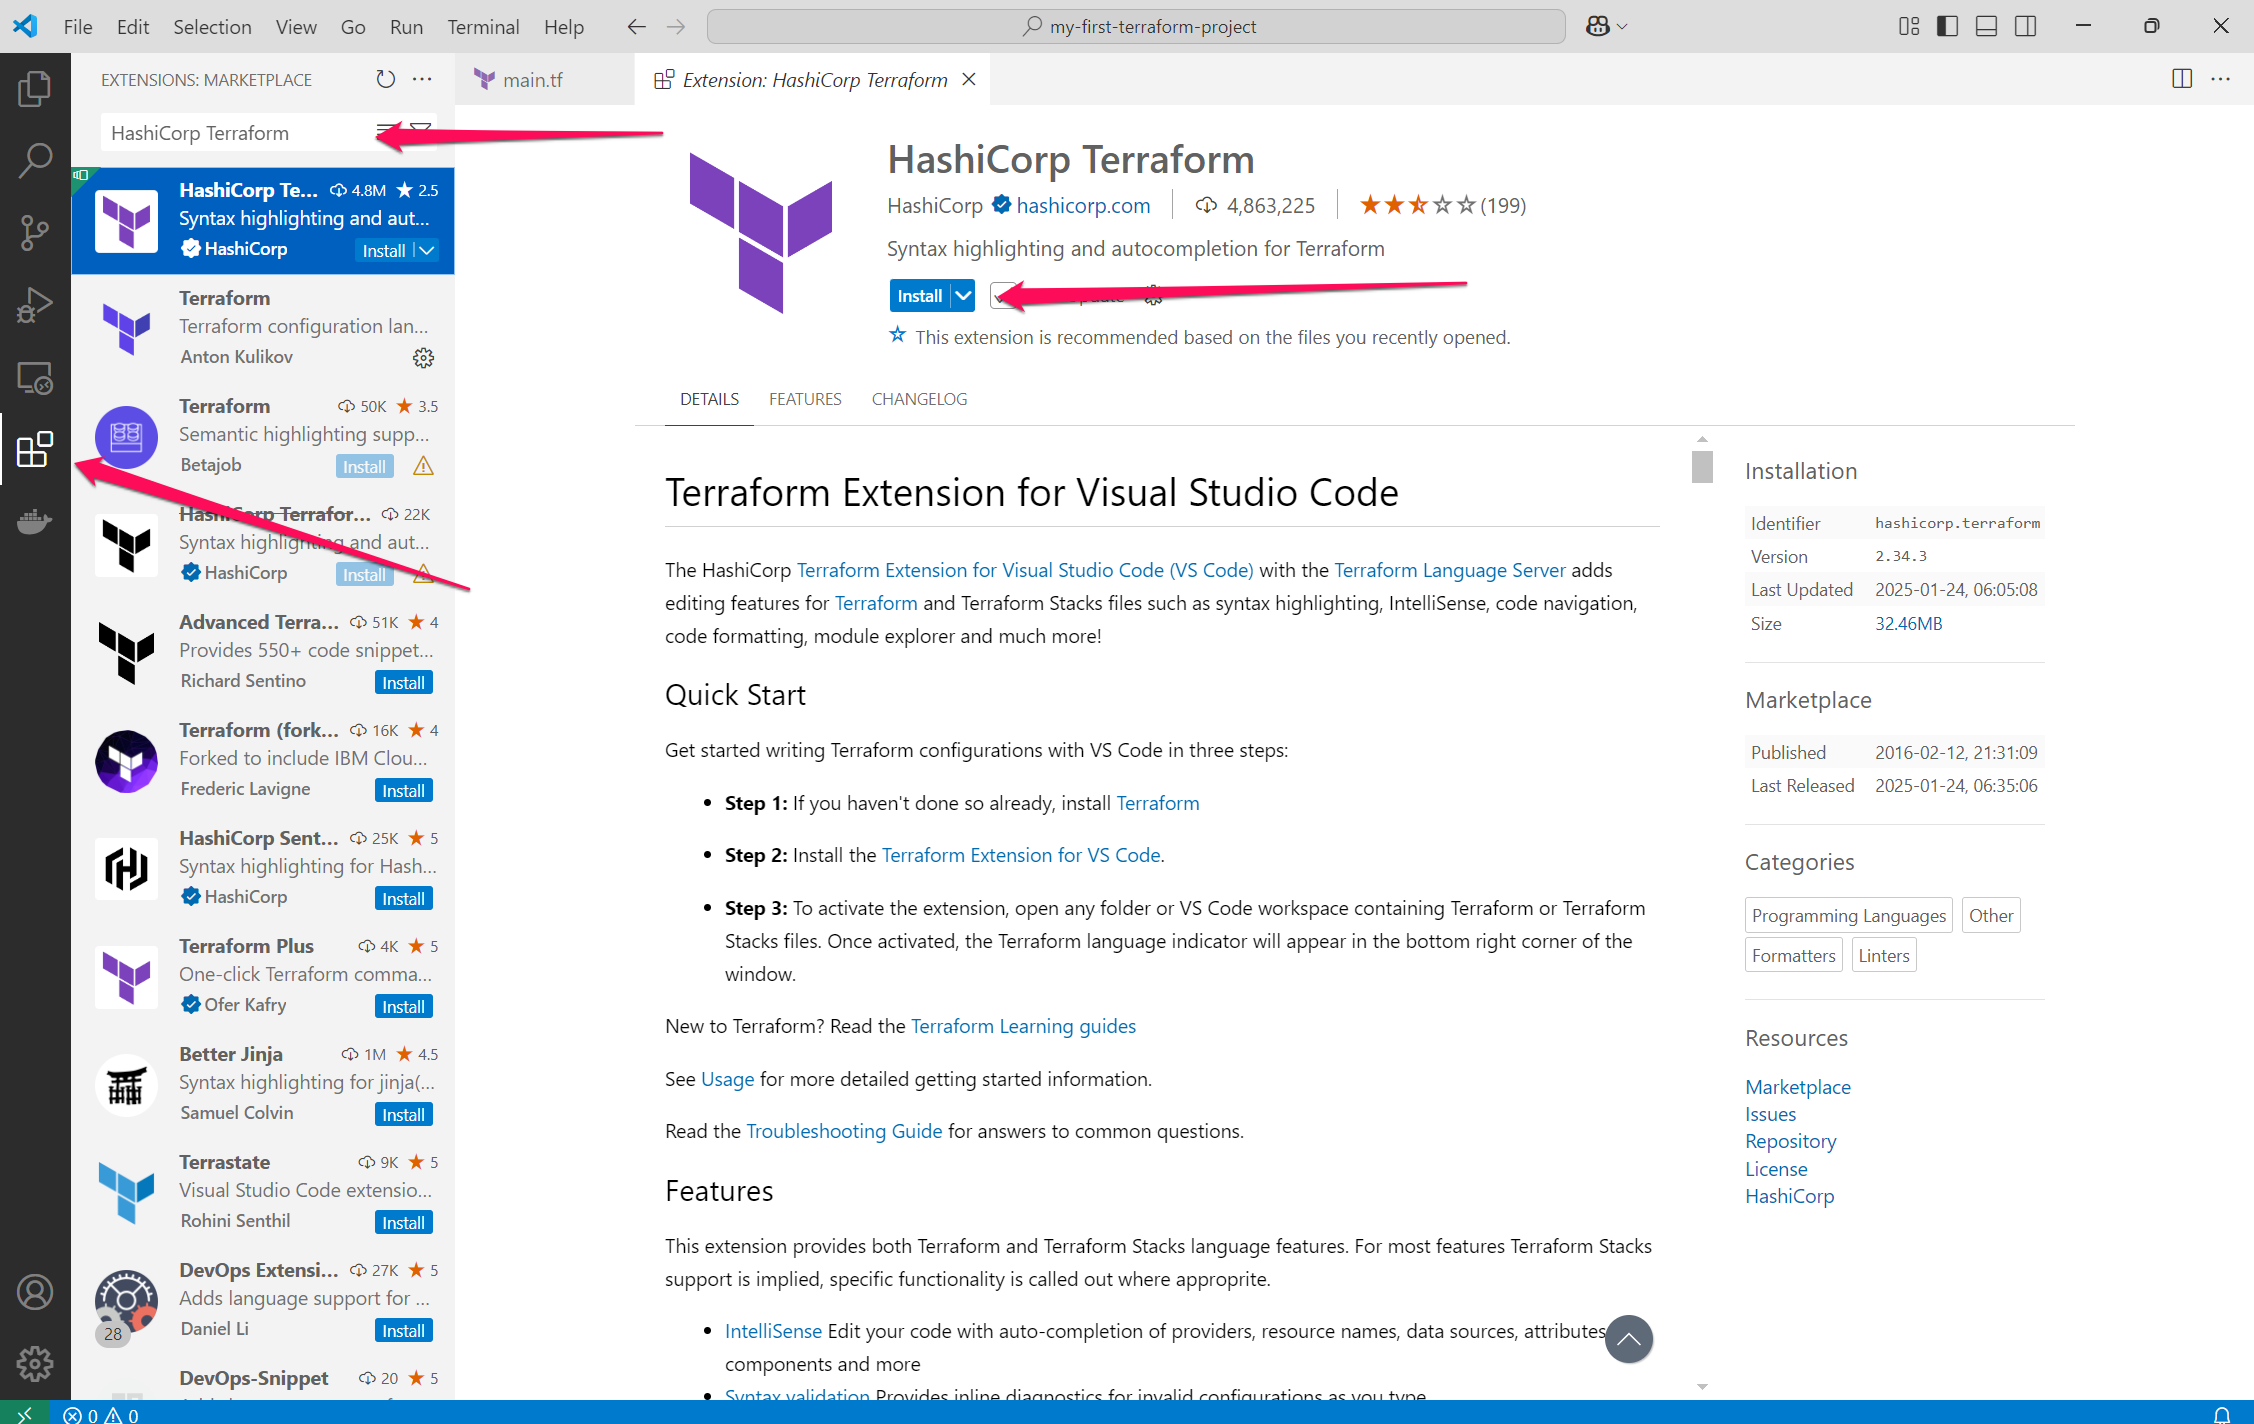The height and width of the screenshot is (1424, 2254).
Task: Select the Linters category tag
Action: (1883, 955)
